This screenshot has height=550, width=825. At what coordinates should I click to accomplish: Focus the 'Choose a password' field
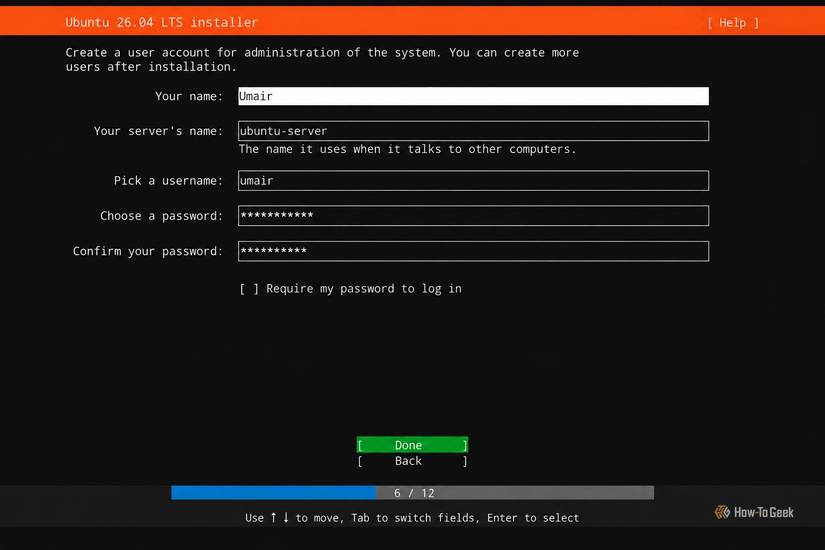[x=473, y=216]
